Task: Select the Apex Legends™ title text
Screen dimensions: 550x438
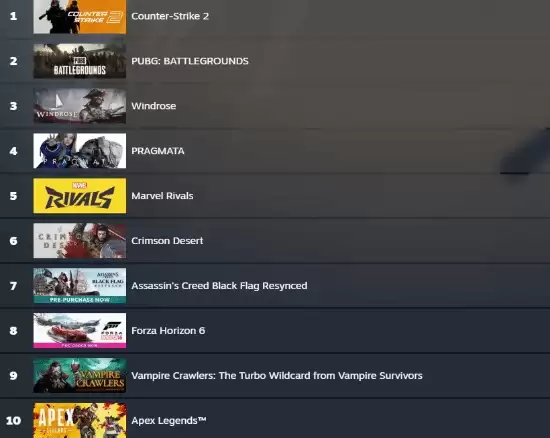Action: click(169, 420)
